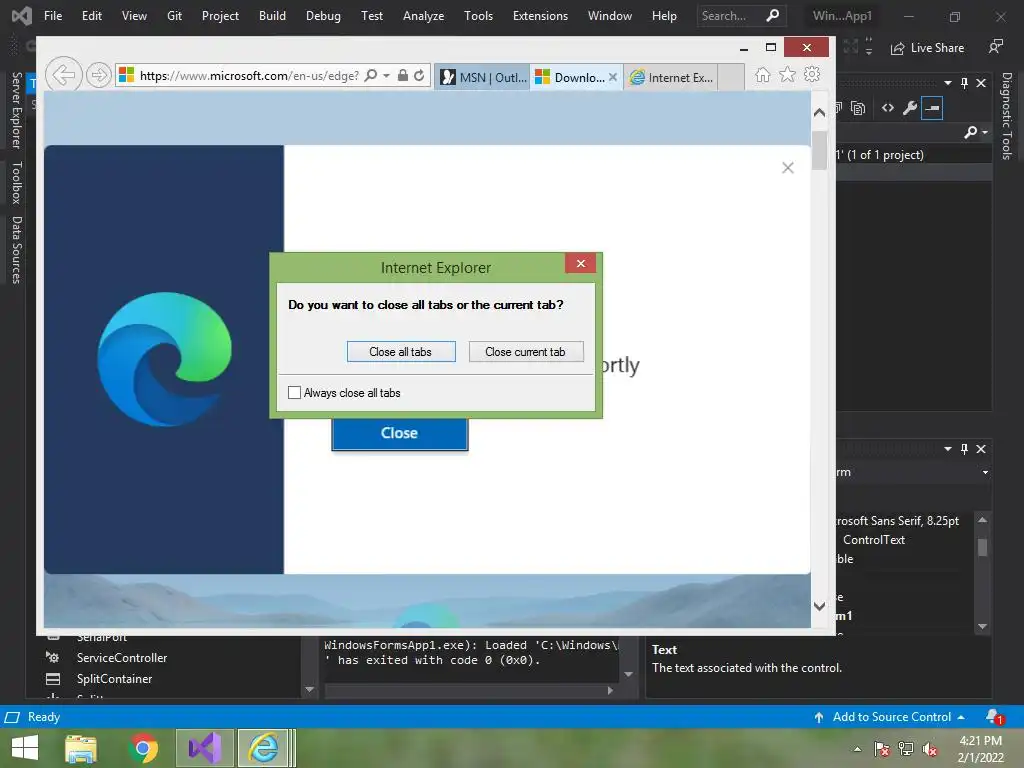Viewport: 1024px width, 768px height.
Task: Open the Toolbox side tab
Action: pos(17,182)
